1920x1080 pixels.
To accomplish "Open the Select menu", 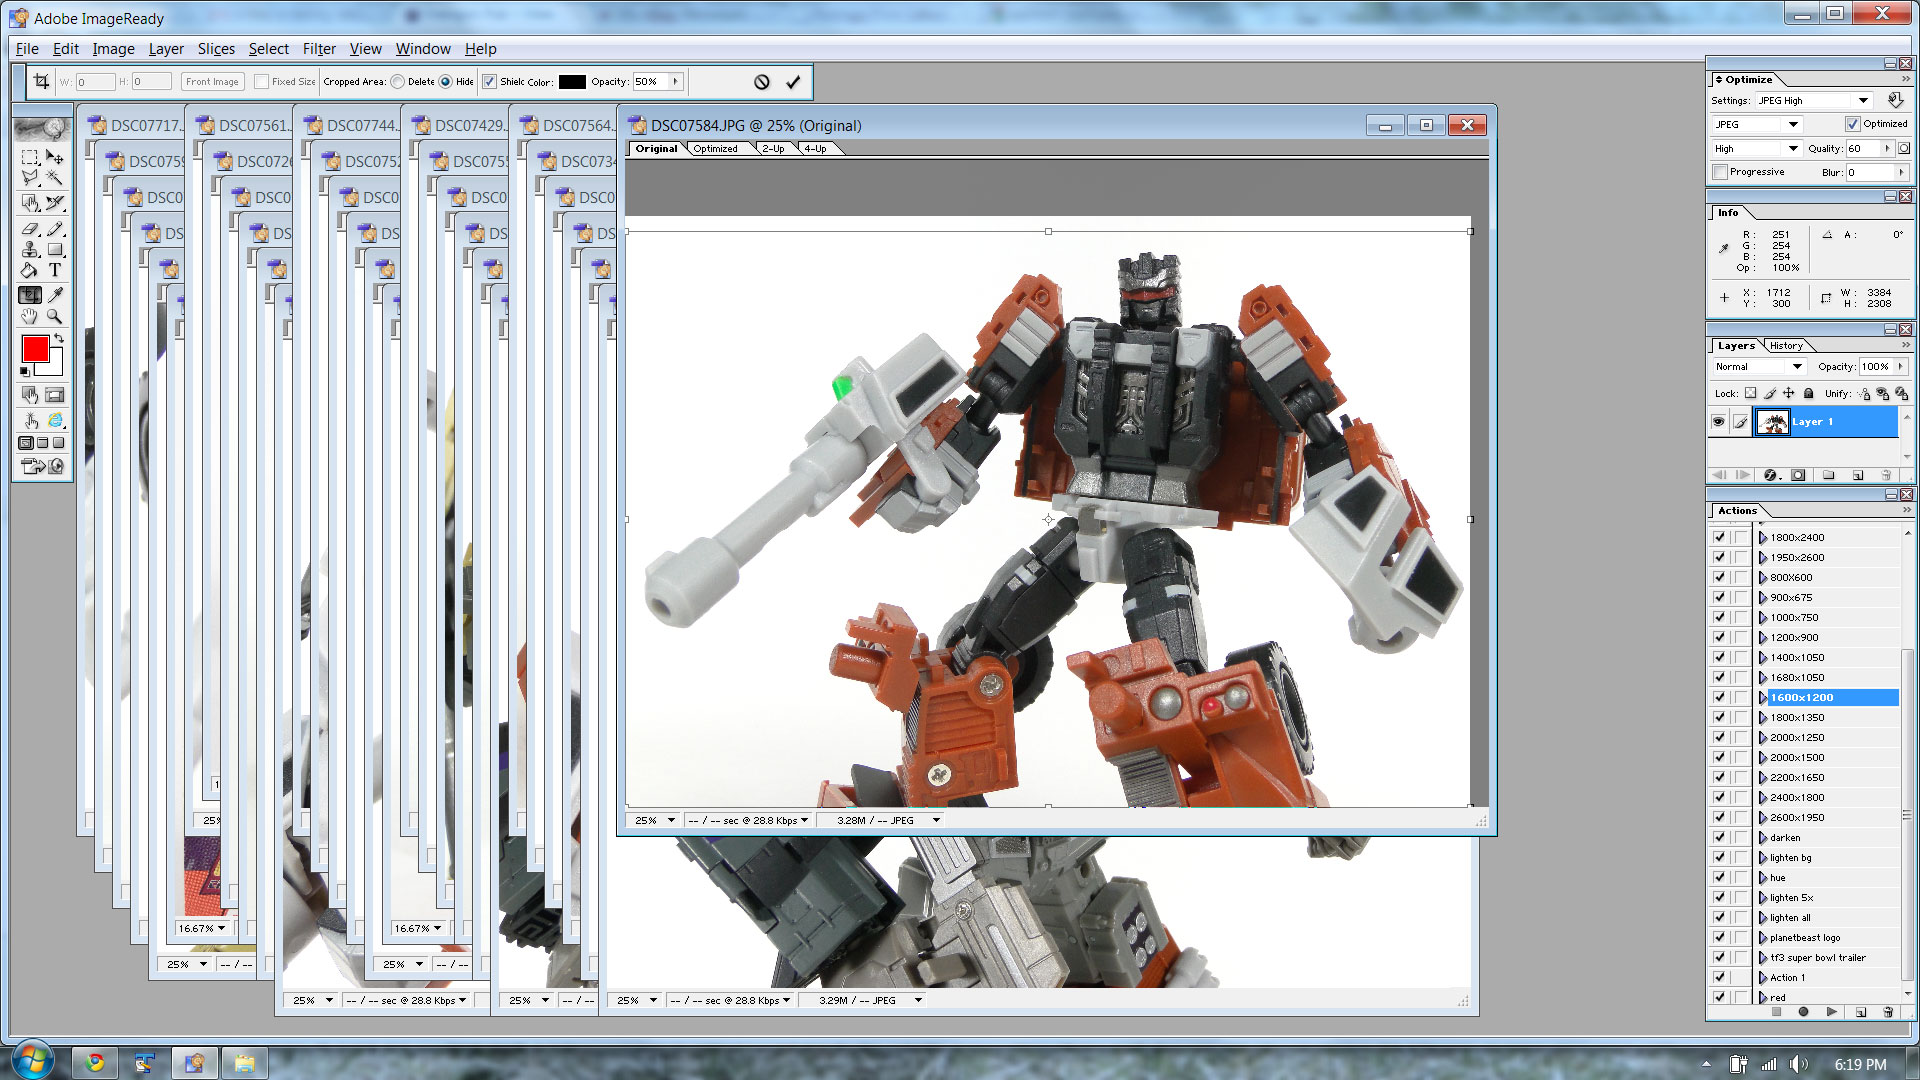I will (x=269, y=49).
